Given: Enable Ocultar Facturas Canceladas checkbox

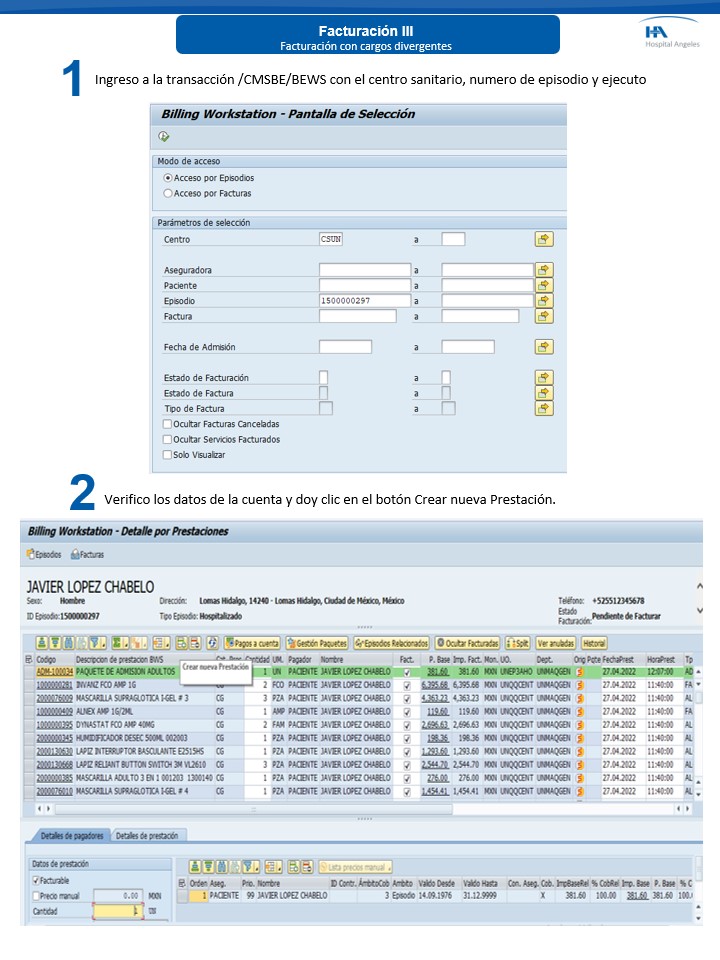Looking at the screenshot, I should (167, 424).
